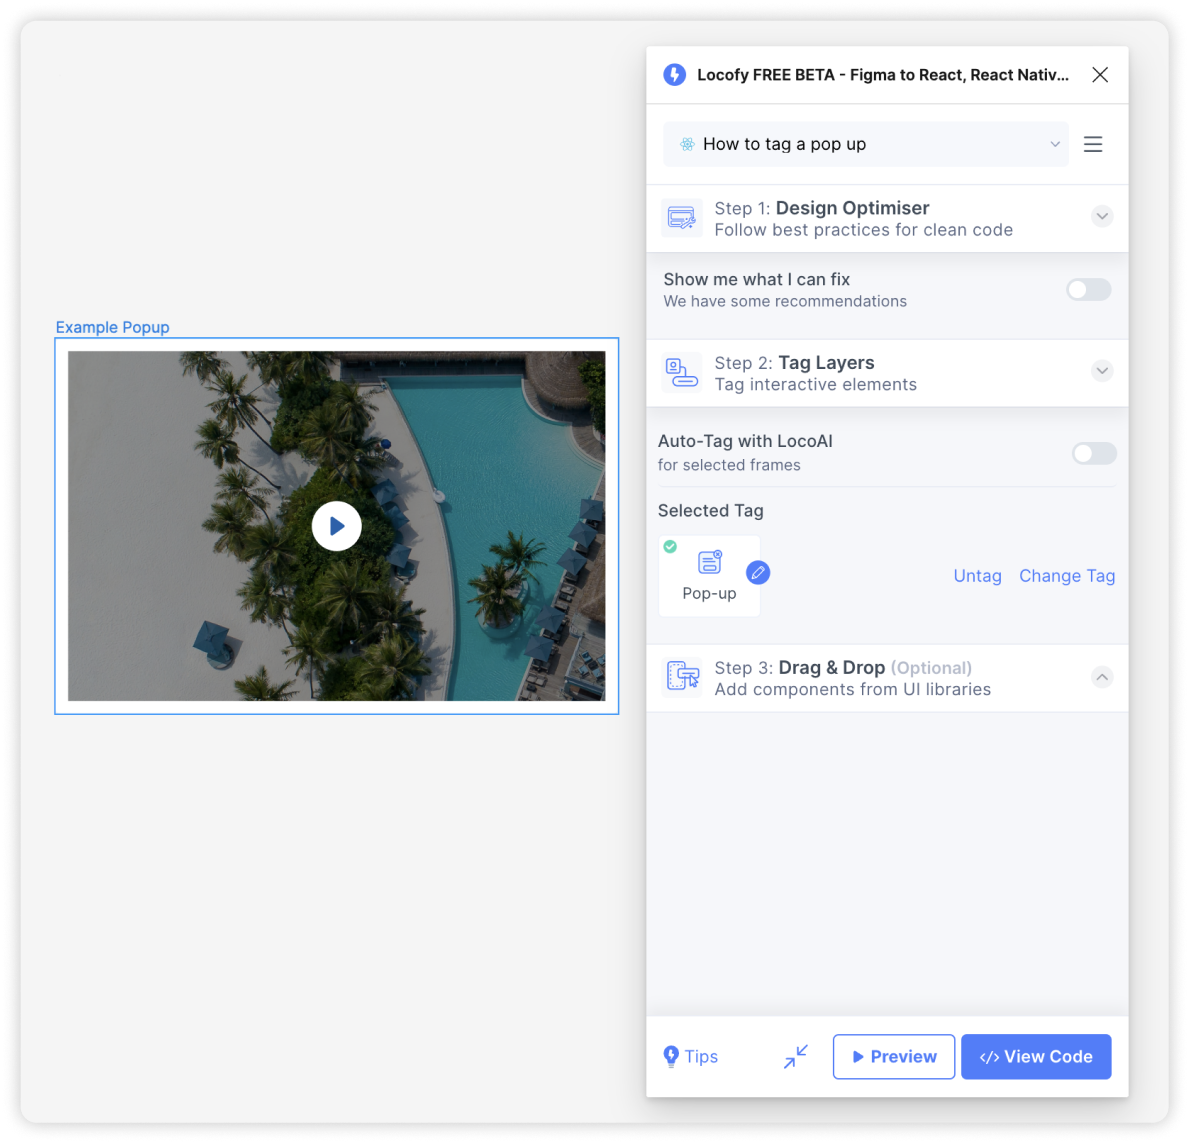
Task: Click the View Code button
Action: point(1036,1057)
